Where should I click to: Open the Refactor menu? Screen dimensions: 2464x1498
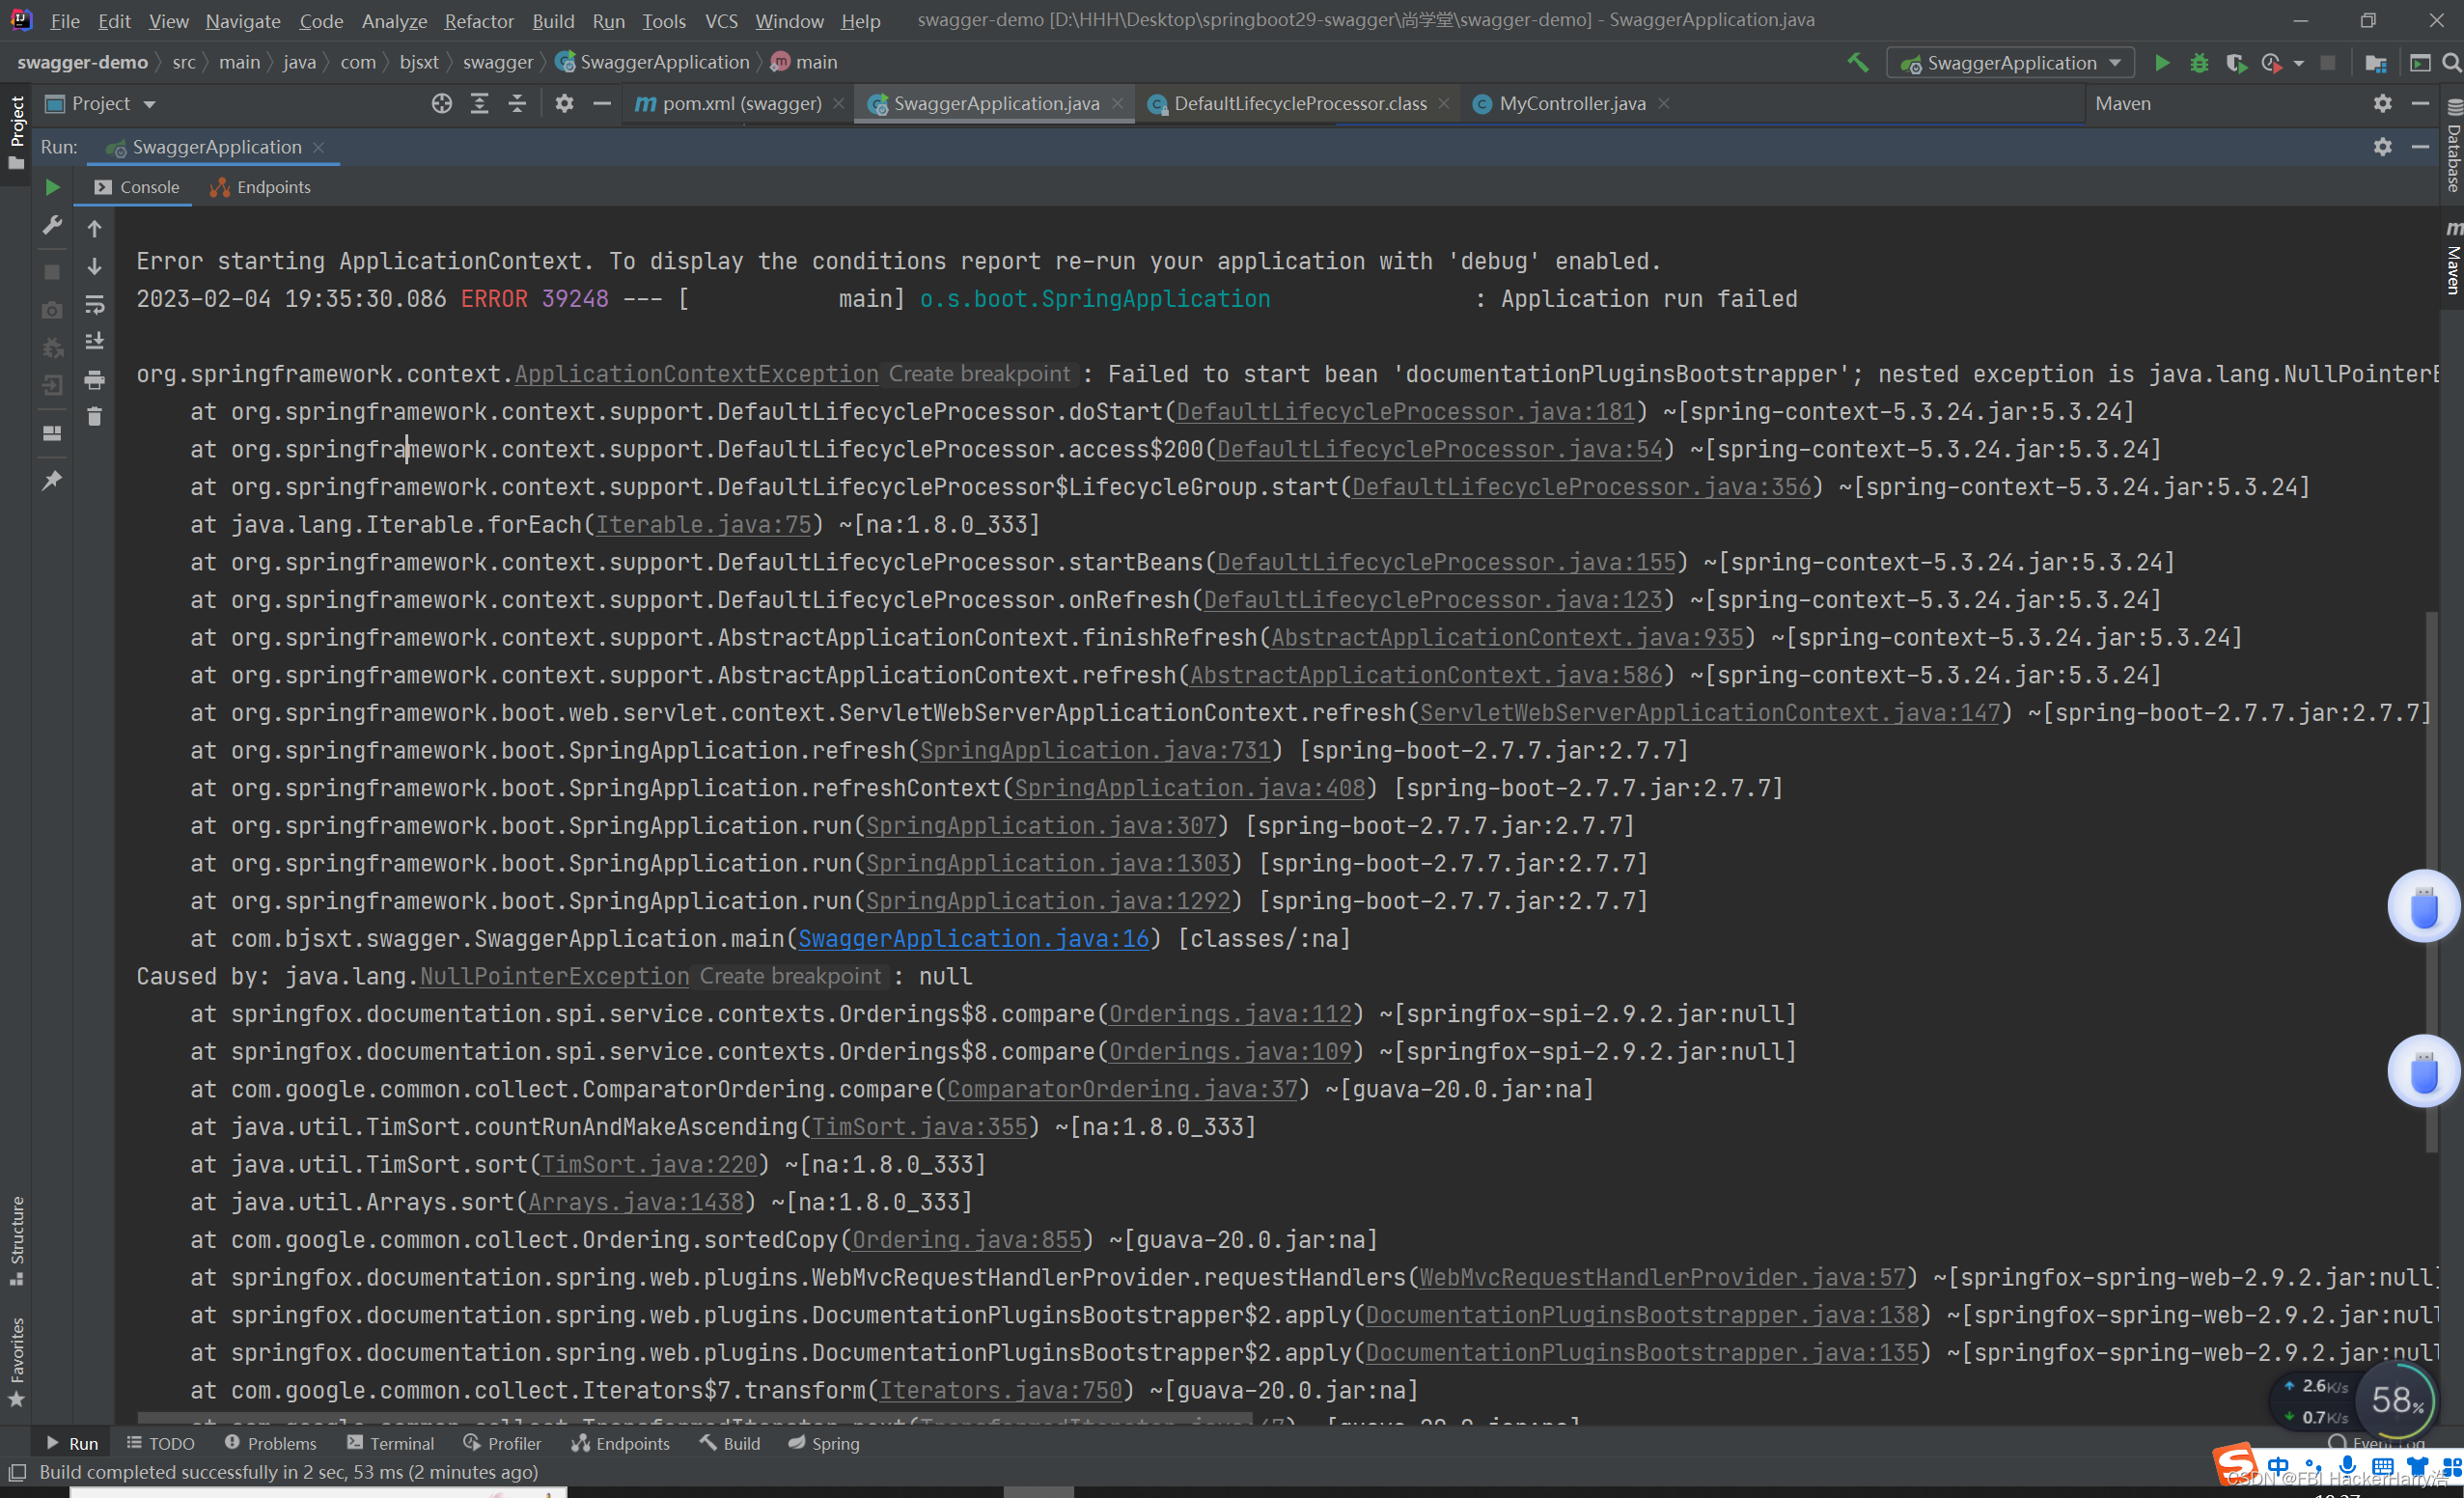point(478,20)
